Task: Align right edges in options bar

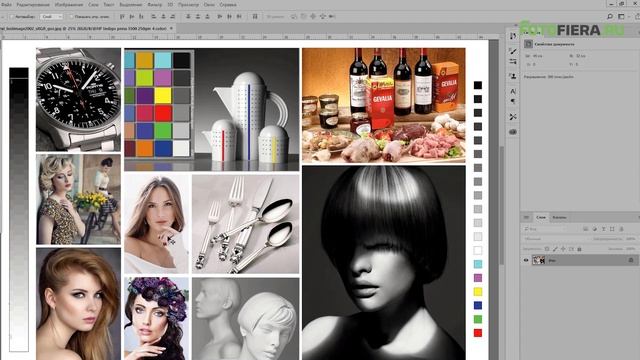Action: [173, 17]
